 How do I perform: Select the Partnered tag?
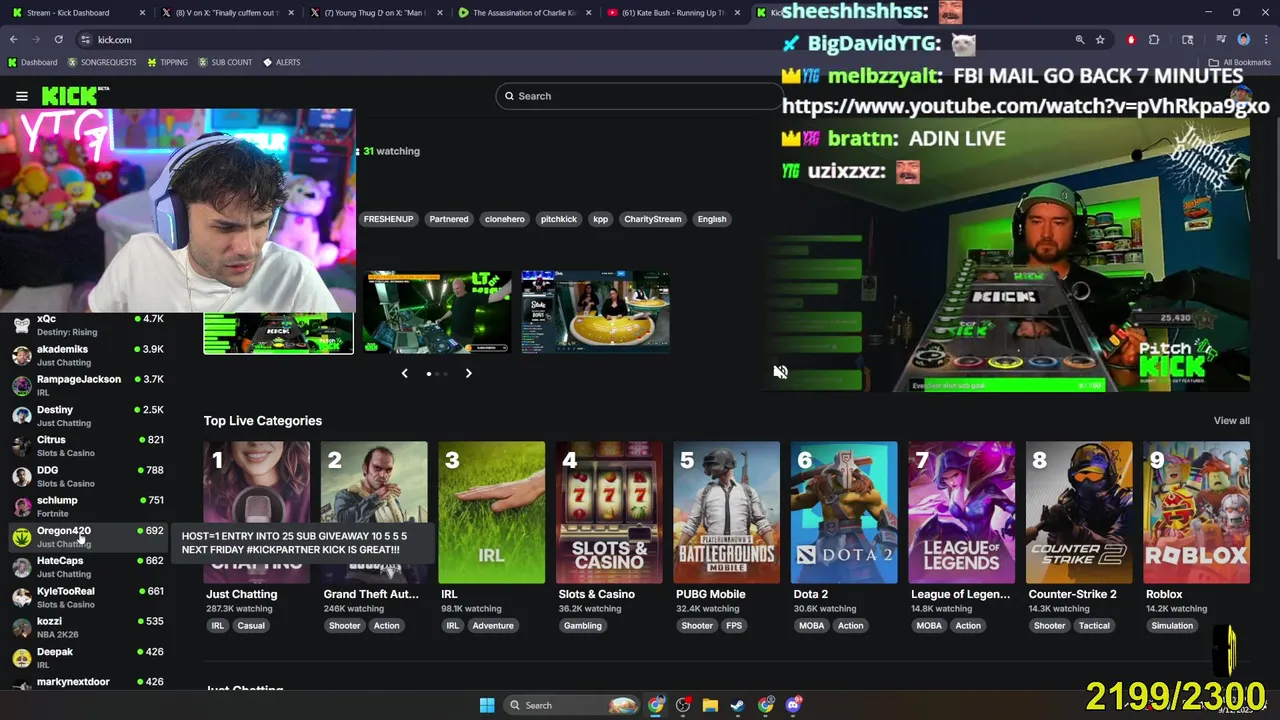(449, 219)
